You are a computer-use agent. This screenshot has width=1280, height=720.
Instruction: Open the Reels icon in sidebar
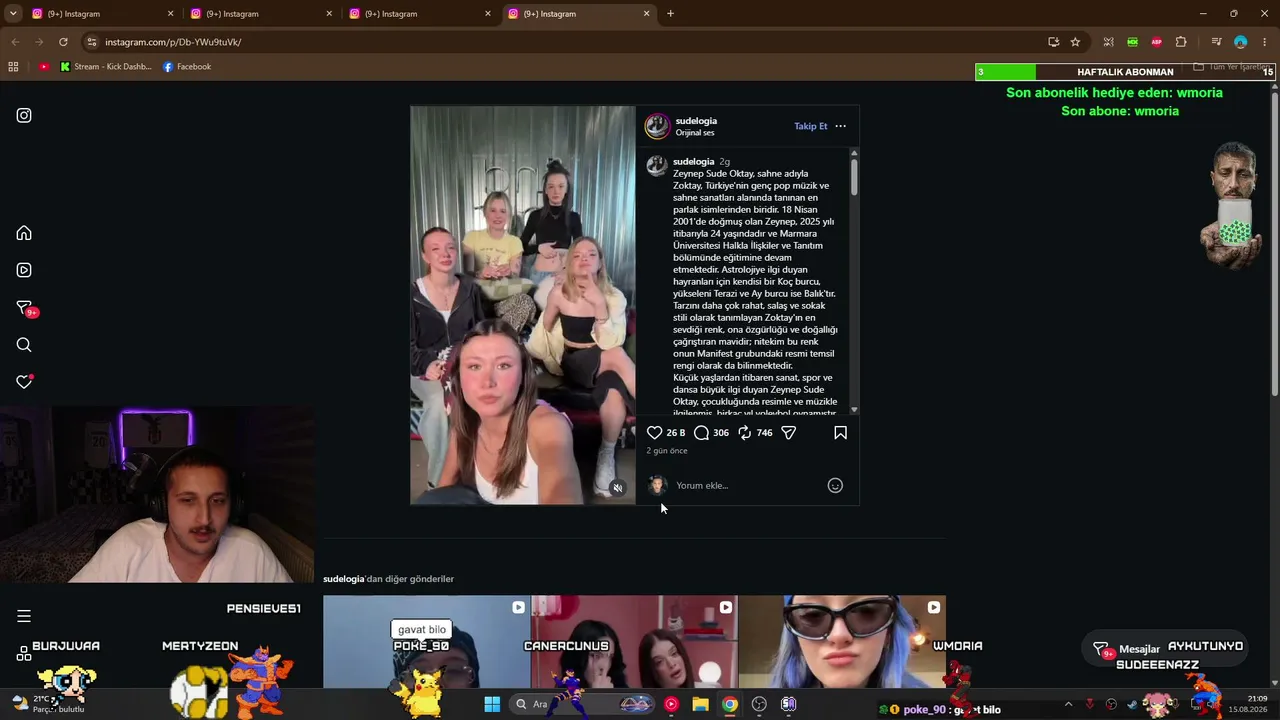(x=24, y=270)
